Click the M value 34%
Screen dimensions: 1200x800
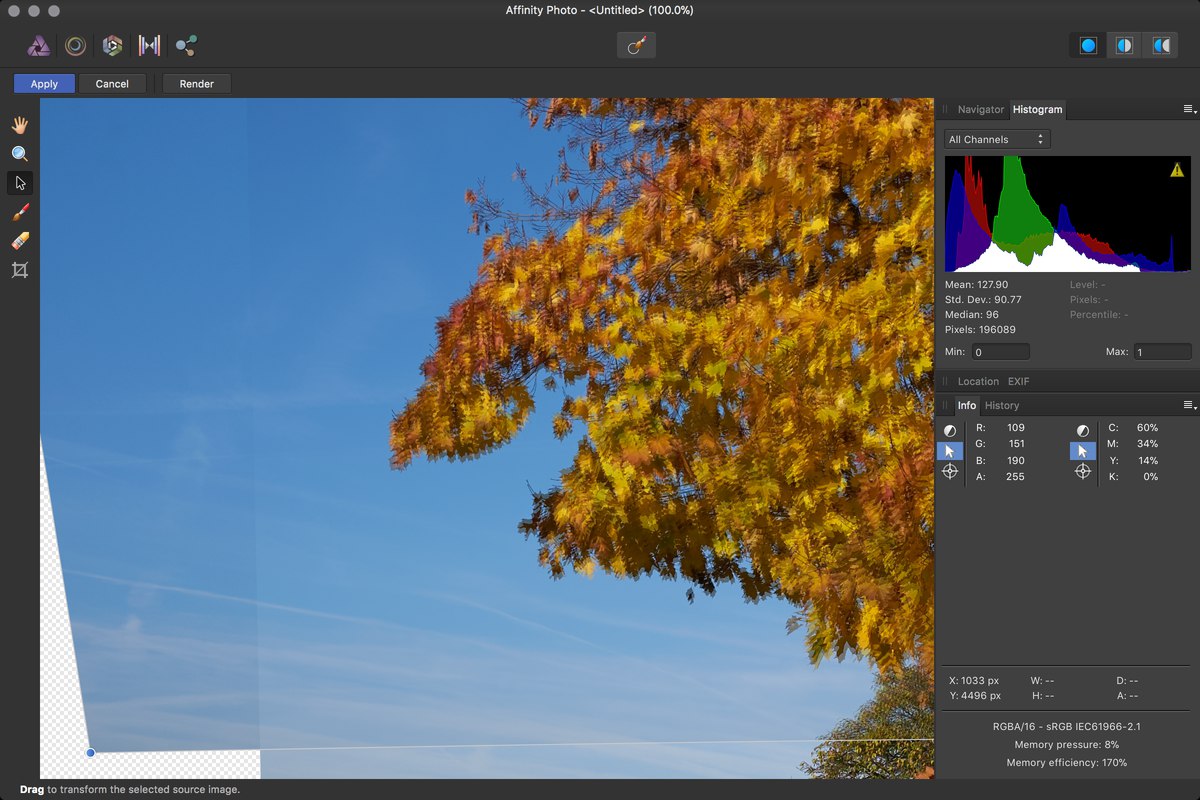1147,444
